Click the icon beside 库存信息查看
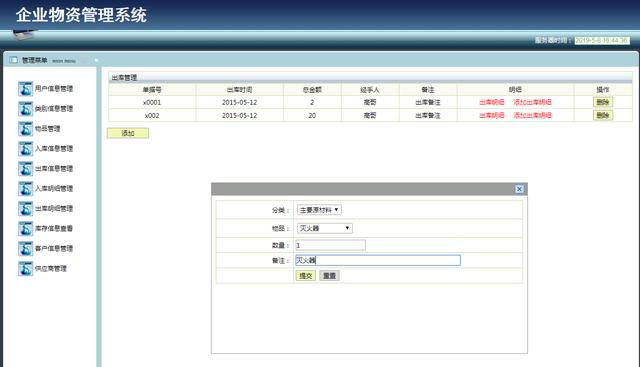640x367 pixels. [x=25, y=229]
